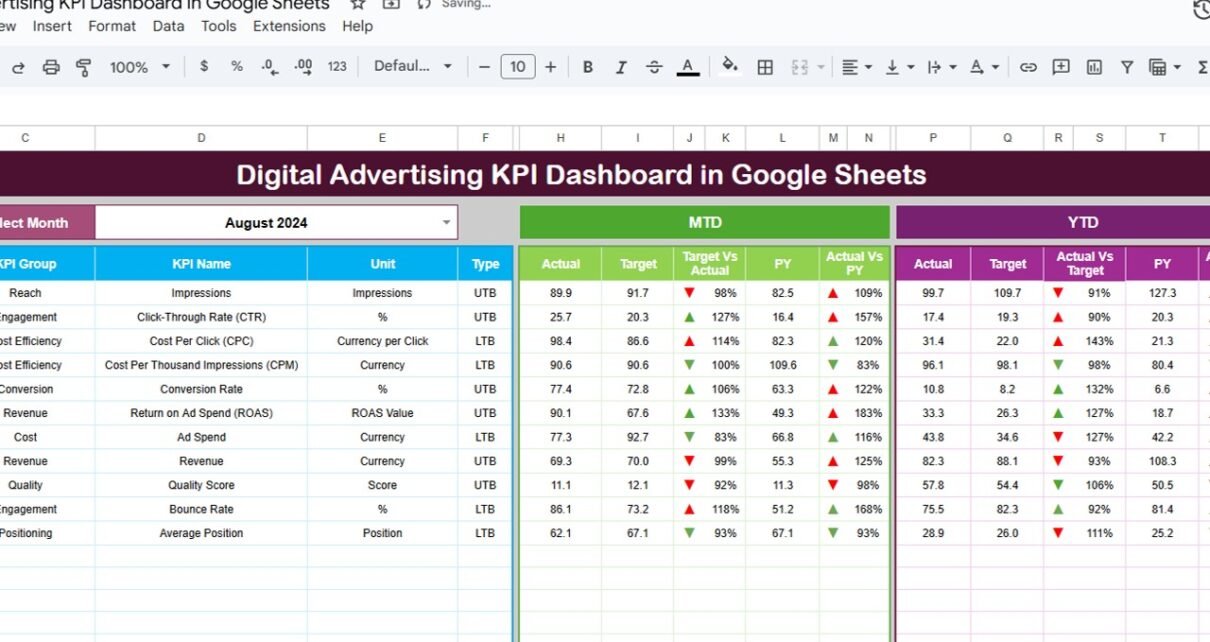This screenshot has width=1210, height=642.
Task: Click the cloud sync status icon near Saving
Action: [424, 4]
